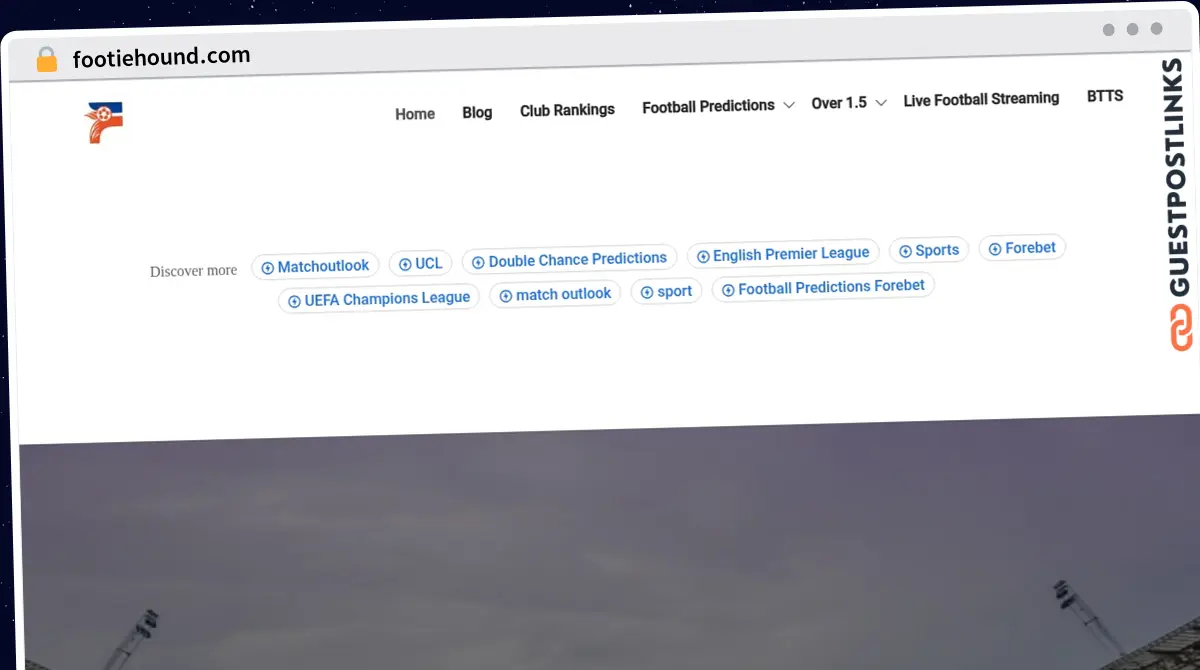Viewport: 1200px width, 670px height.
Task: Click the plus icon on Matchoutlook tag
Action: pos(267,268)
